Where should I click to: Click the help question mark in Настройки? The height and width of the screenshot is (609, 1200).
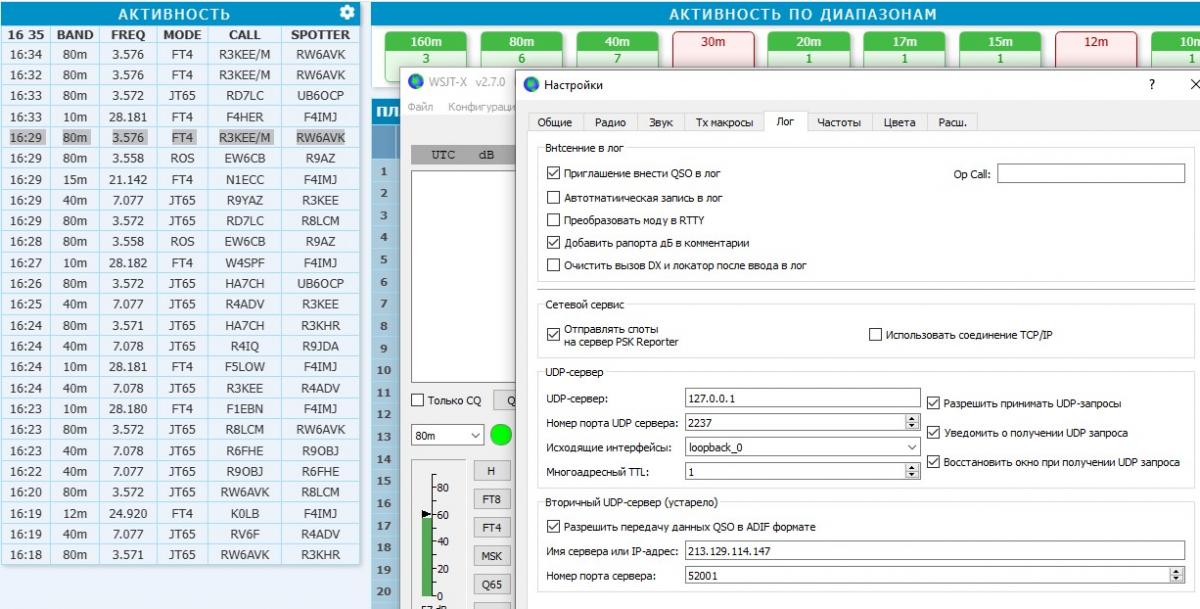coord(1151,86)
